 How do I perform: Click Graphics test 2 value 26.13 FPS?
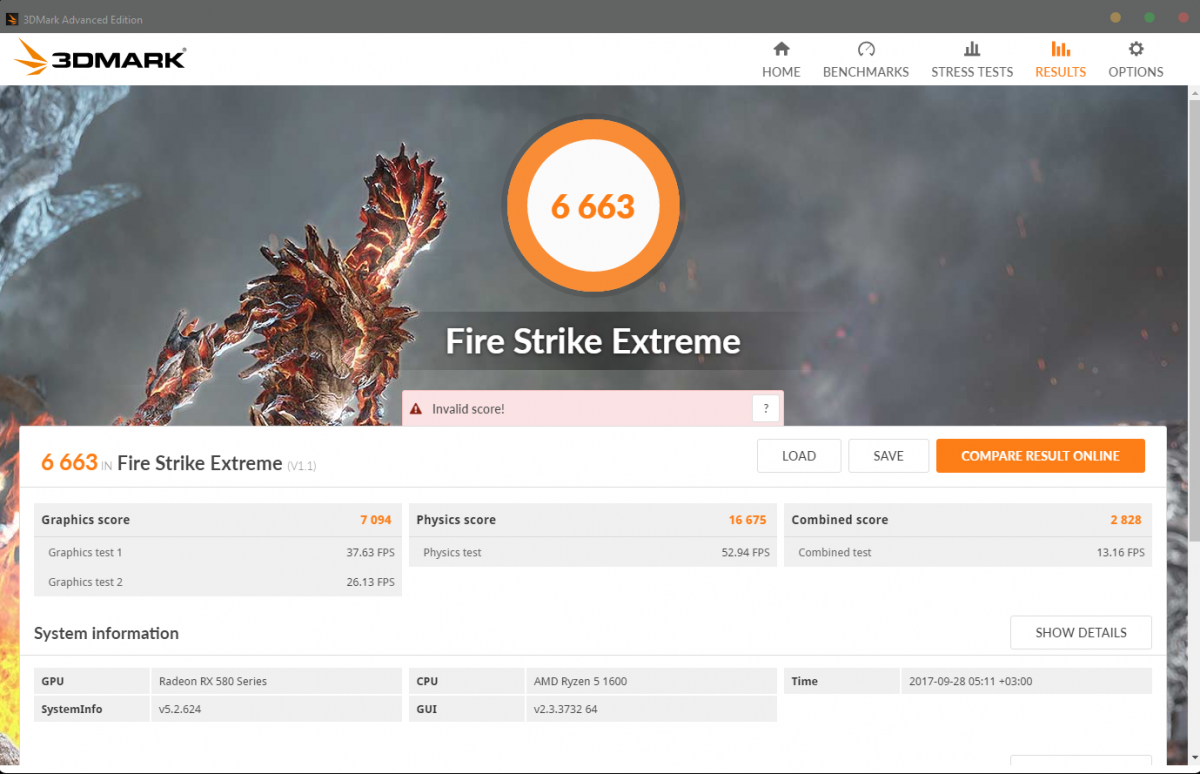(x=371, y=582)
